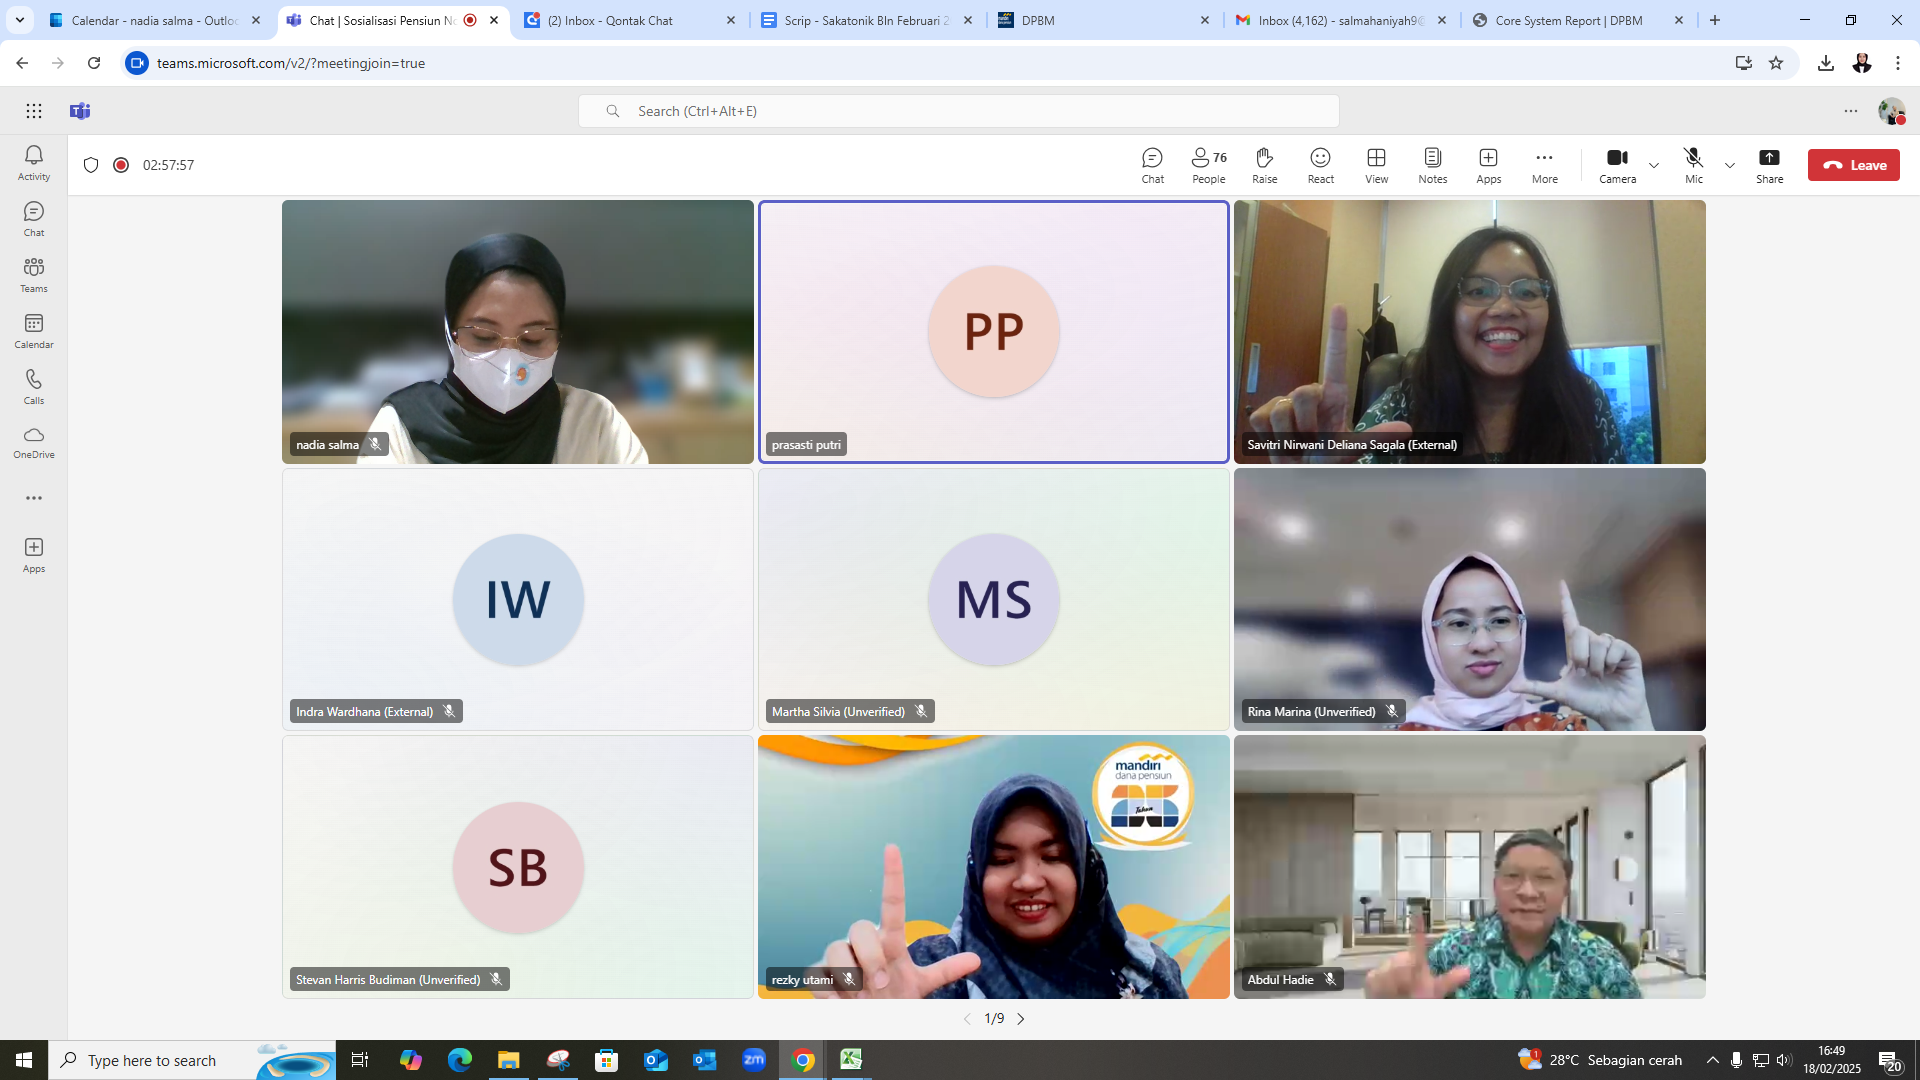Screen dimensions: 1920x1080
Task: Open Teams section in sidebar
Action: 34,275
